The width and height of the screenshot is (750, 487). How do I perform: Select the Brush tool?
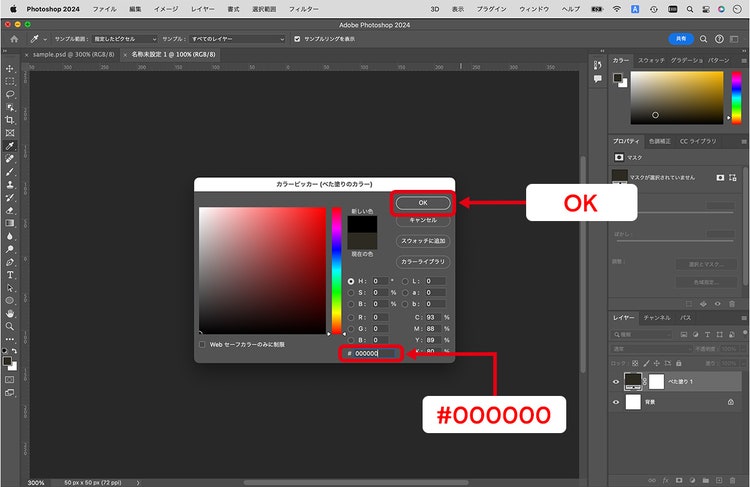tap(10, 172)
